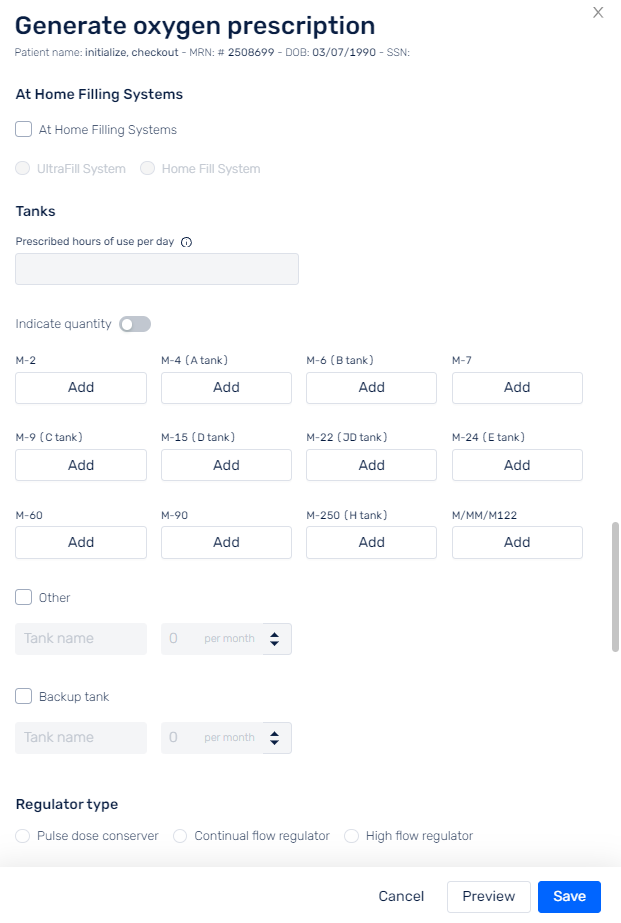Cancel the prescription form

coord(401,896)
